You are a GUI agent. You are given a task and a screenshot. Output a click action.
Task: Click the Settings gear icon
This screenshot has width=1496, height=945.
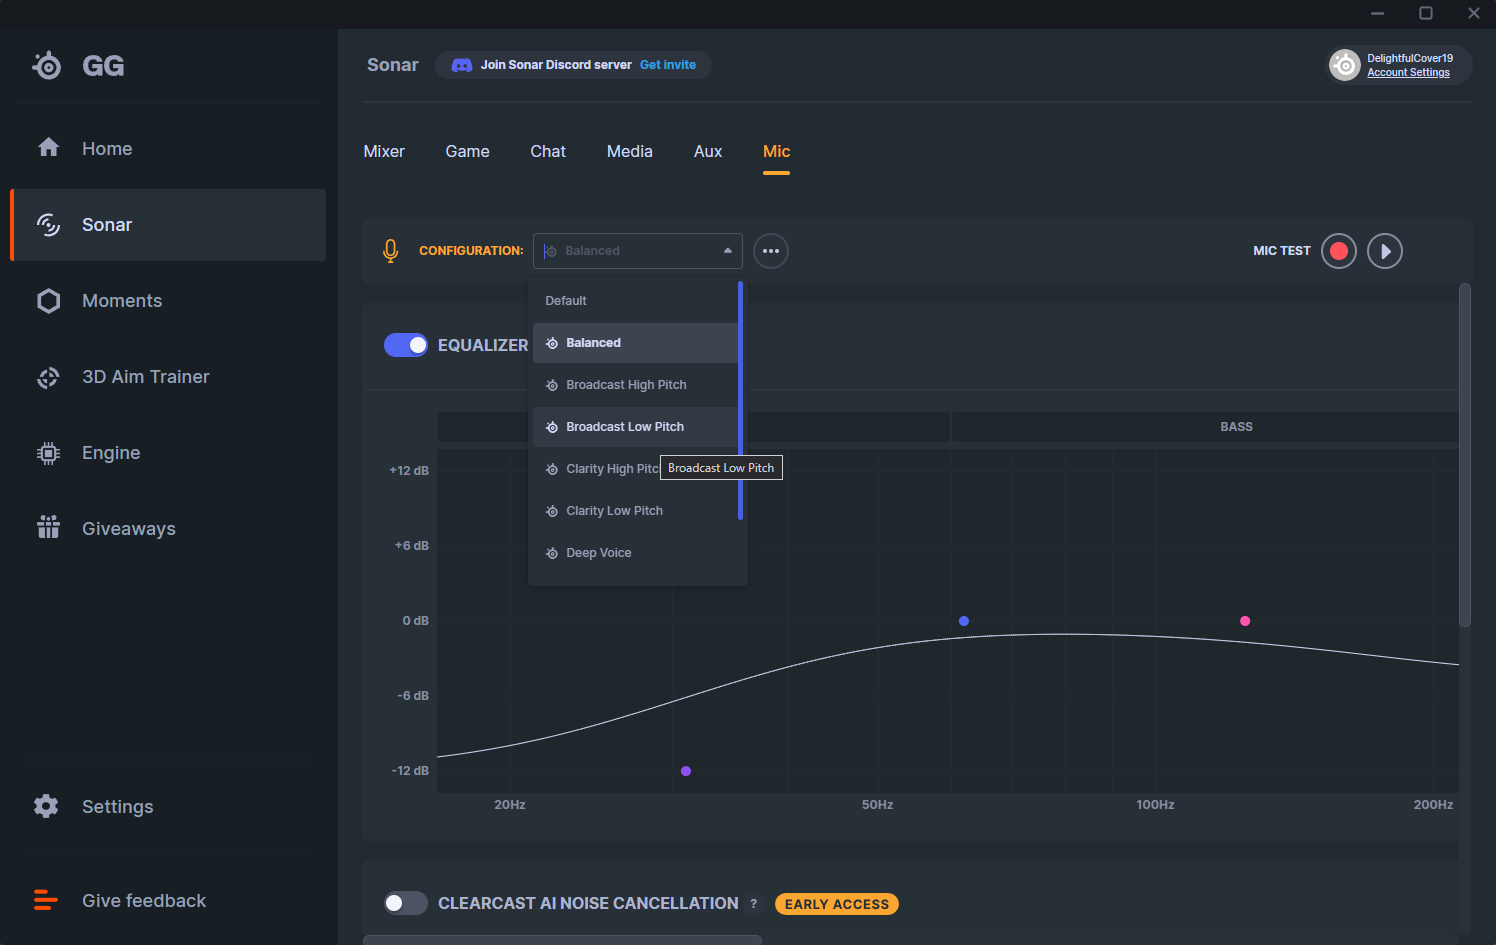click(46, 806)
